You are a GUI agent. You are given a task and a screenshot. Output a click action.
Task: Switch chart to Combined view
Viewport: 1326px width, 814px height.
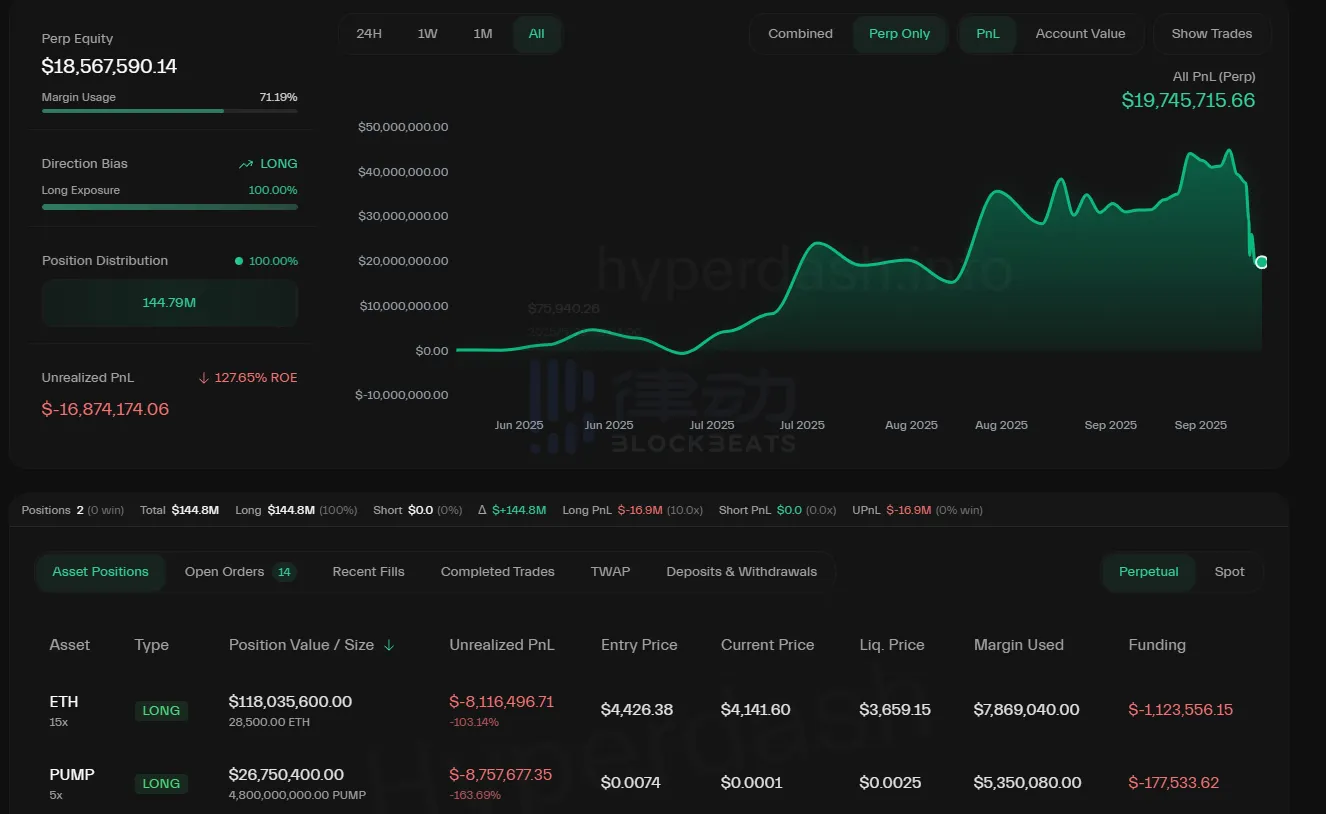pos(800,34)
